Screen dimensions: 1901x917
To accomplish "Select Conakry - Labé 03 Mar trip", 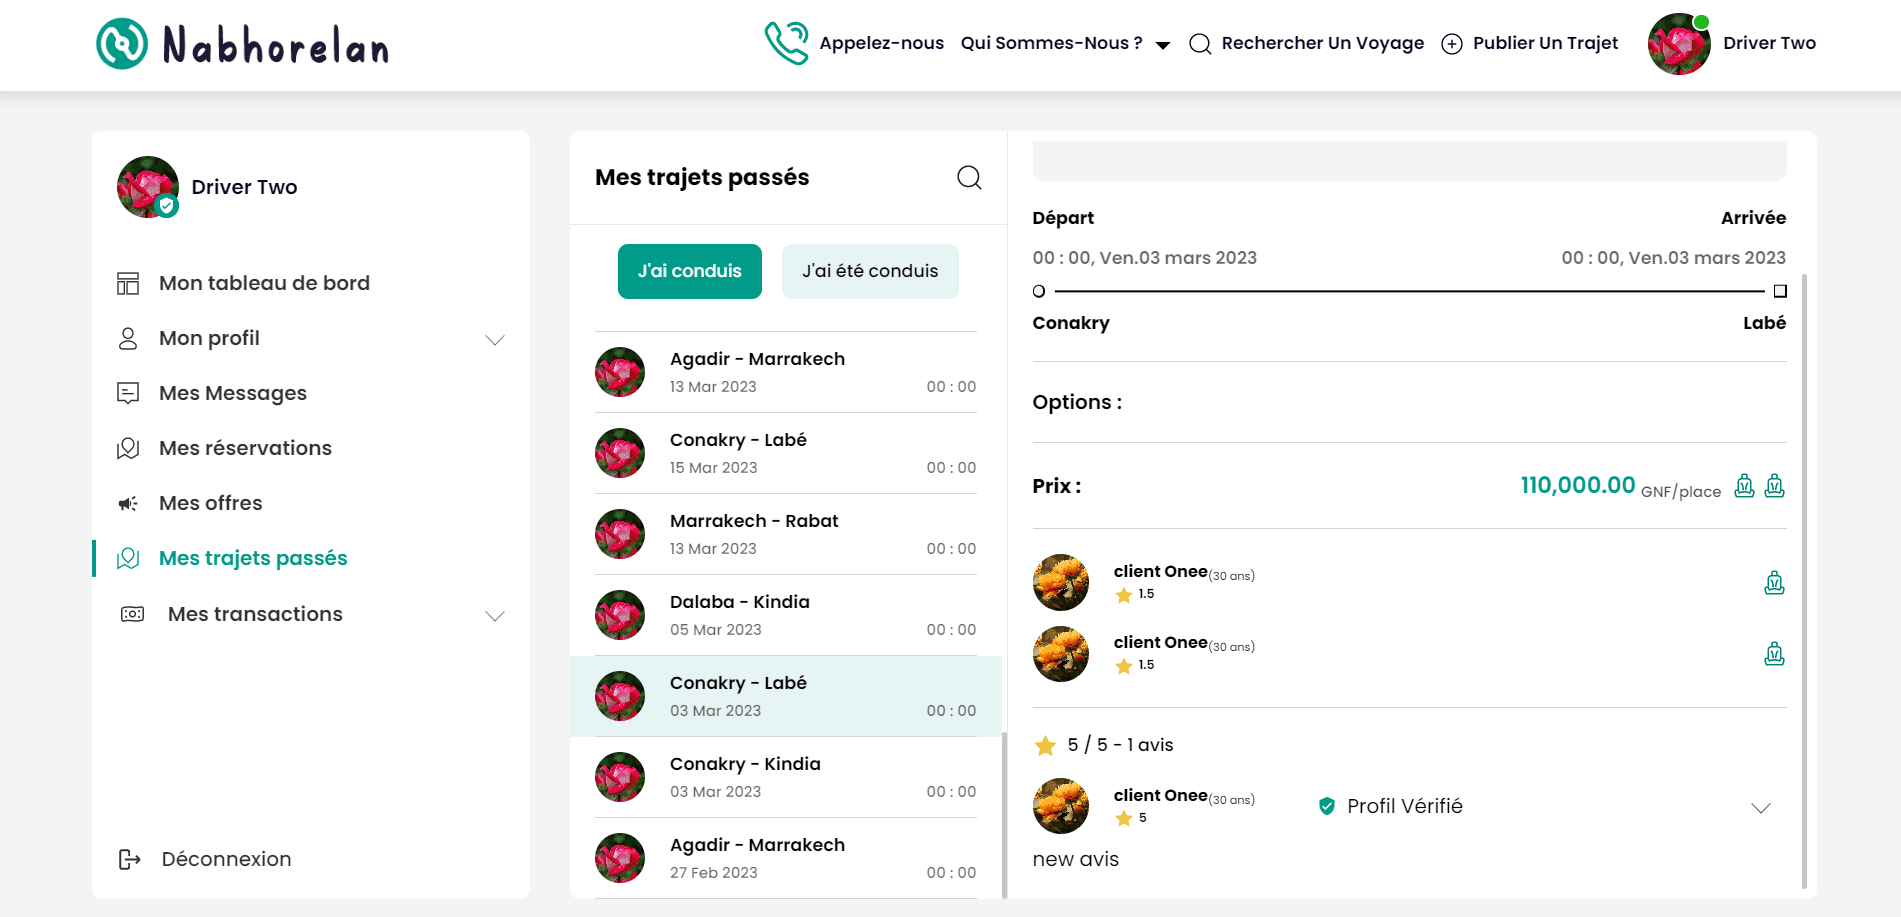I will 786,696.
